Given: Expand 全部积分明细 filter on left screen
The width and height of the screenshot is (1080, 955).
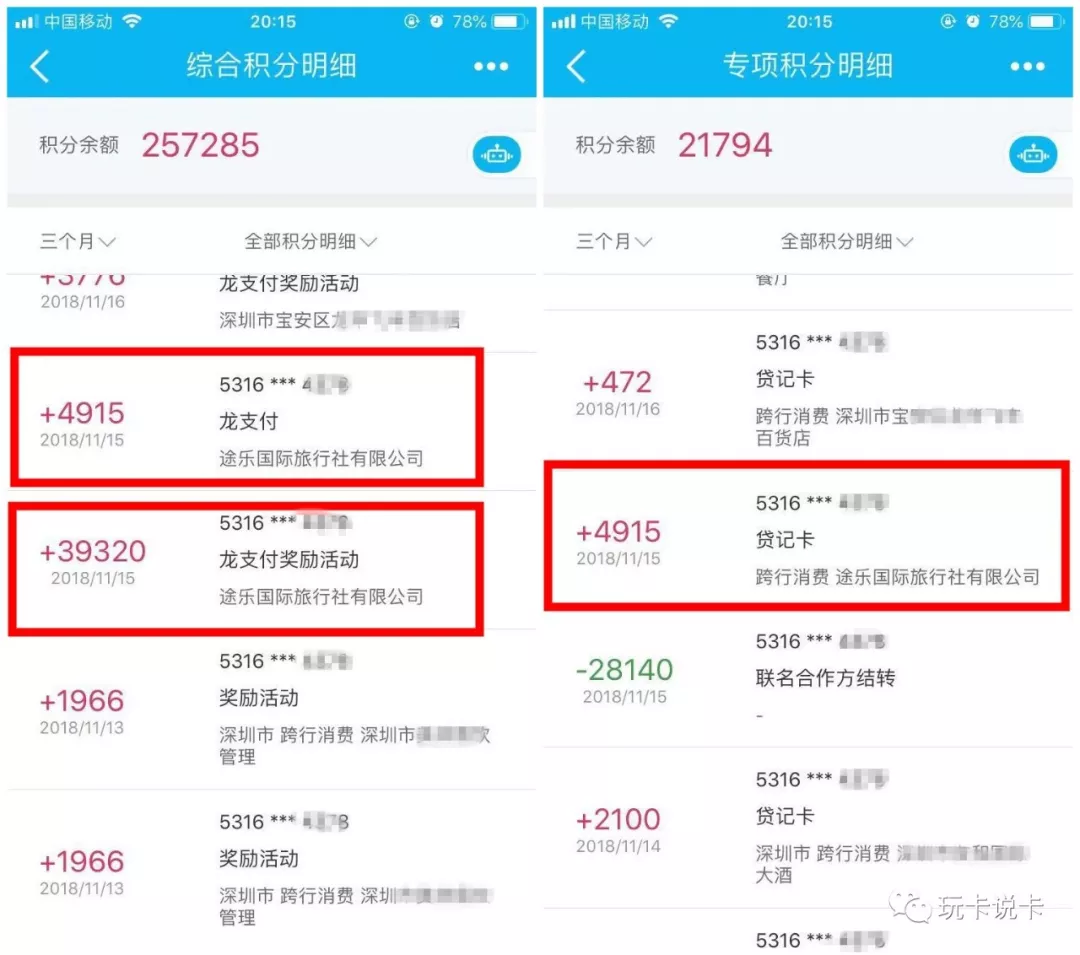Looking at the screenshot, I should (x=310, y=242).
